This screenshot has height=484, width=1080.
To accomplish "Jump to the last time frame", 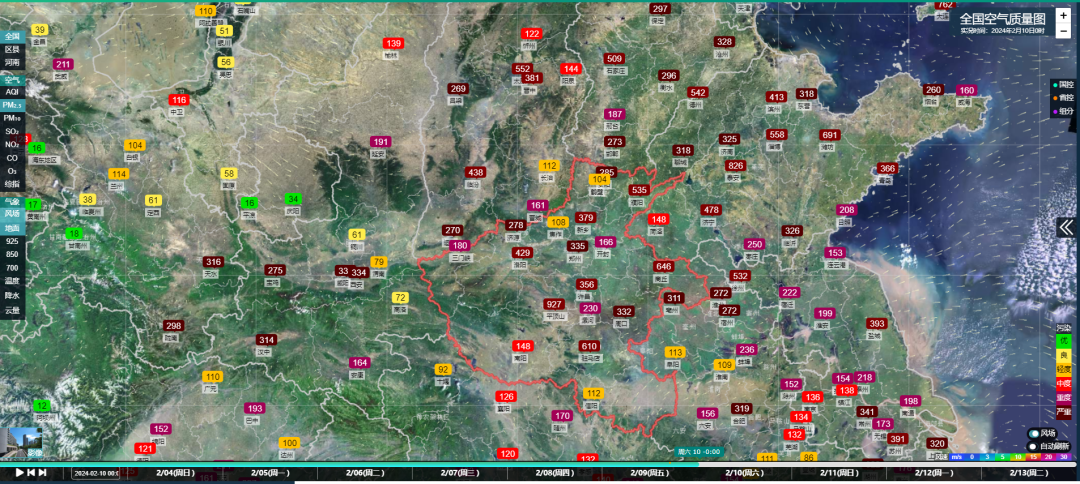I will pos(43,473).
